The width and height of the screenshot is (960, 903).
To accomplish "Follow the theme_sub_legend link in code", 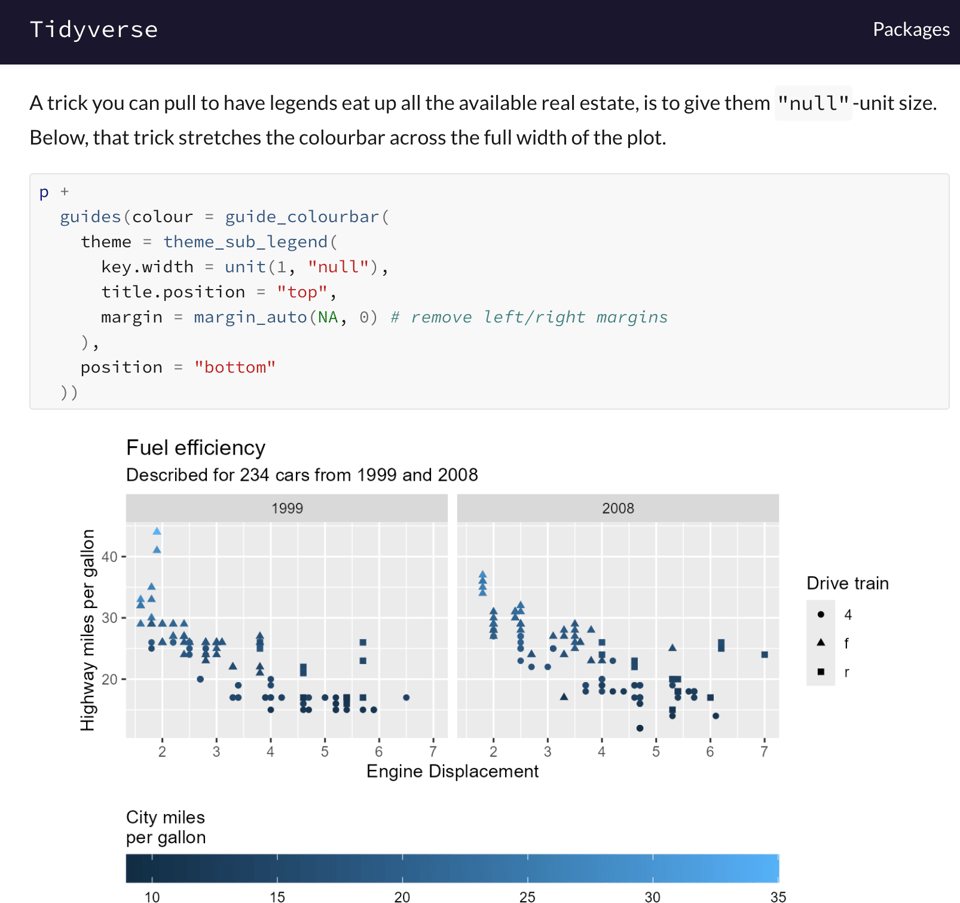I will pos(245,242).
